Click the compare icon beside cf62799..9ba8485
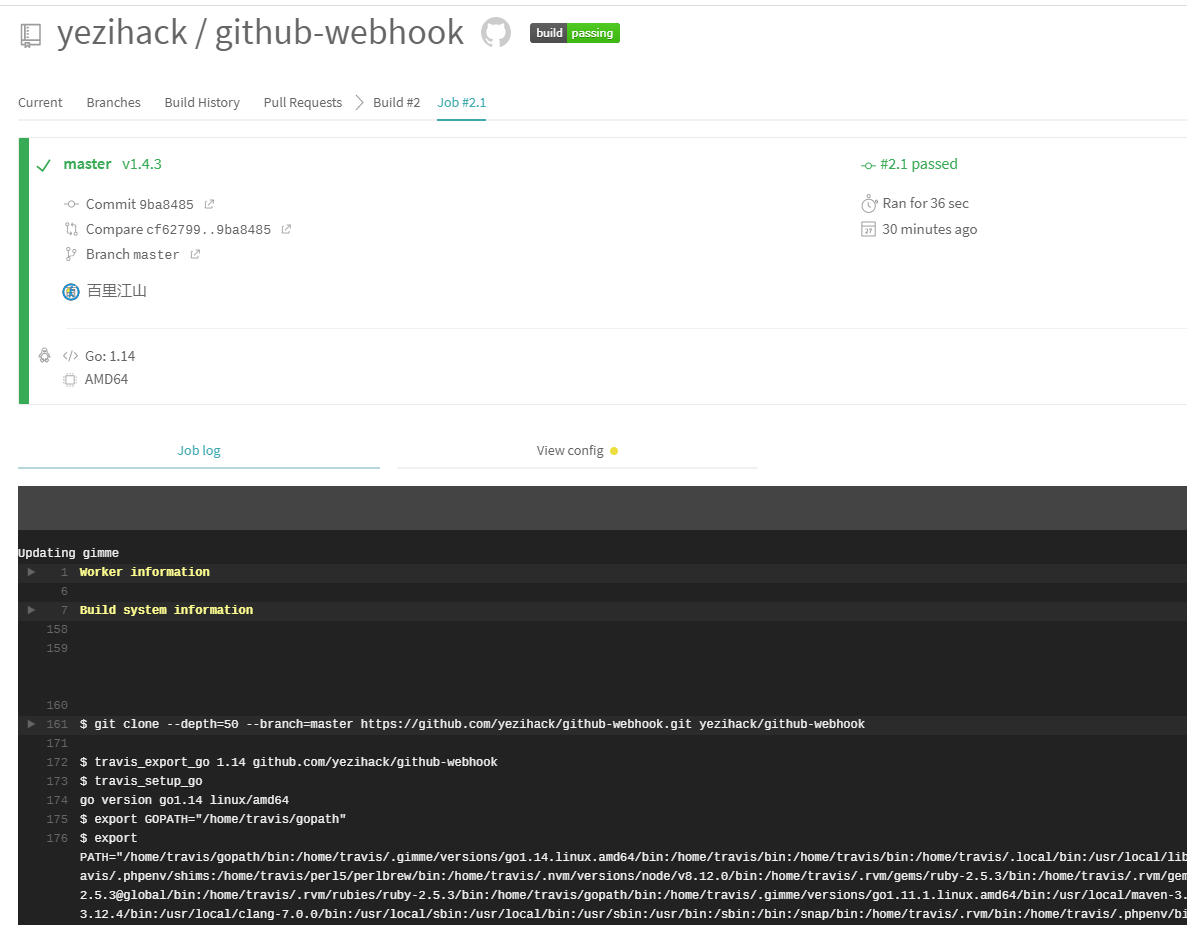The image size is (1187, 925). (x=71, y=229)
